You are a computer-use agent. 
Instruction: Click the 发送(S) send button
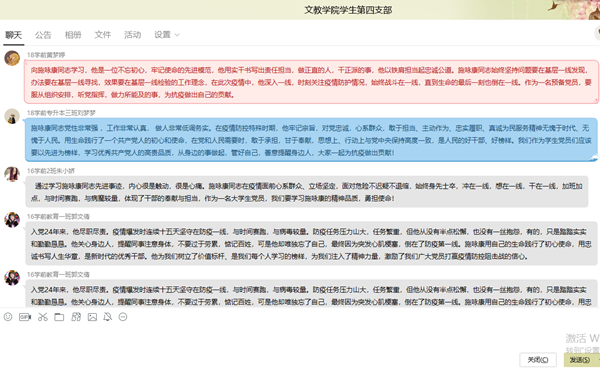[x=580, y=360]
